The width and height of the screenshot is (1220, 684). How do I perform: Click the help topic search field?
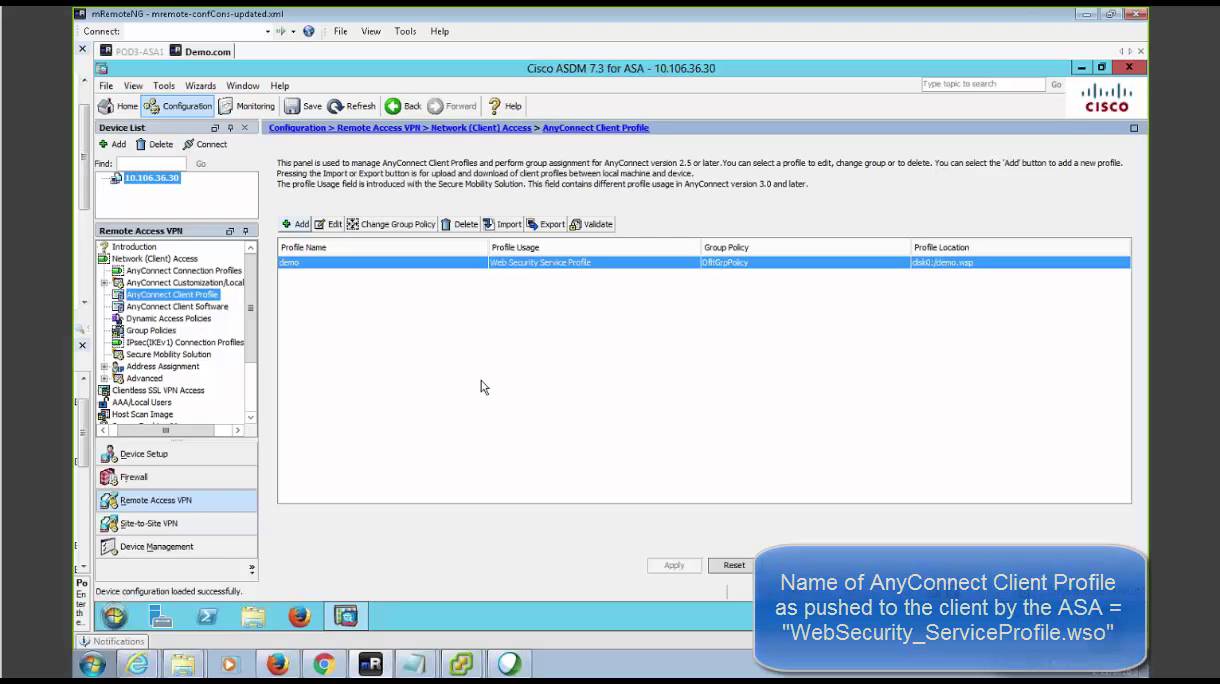tap(983, 85)
